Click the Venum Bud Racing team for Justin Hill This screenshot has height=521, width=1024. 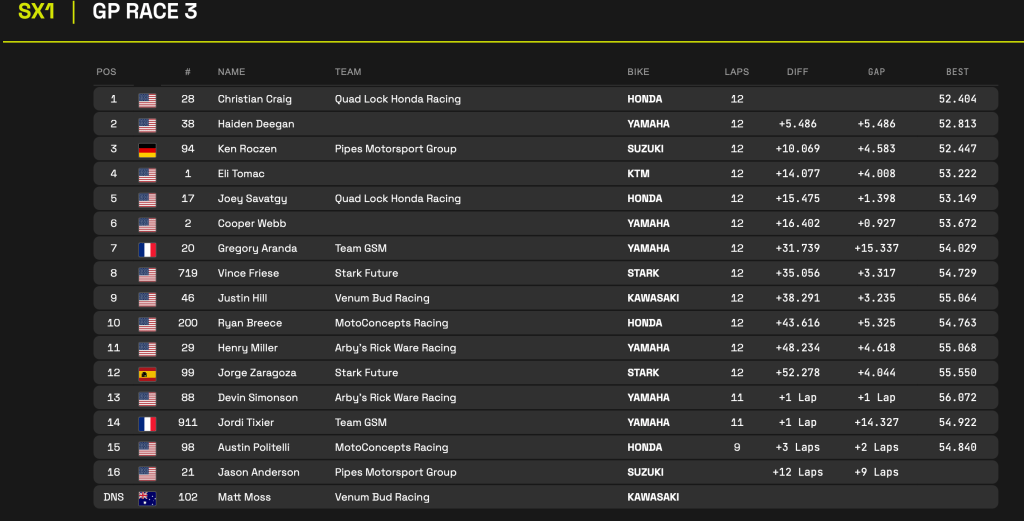(x=382, y=298)
